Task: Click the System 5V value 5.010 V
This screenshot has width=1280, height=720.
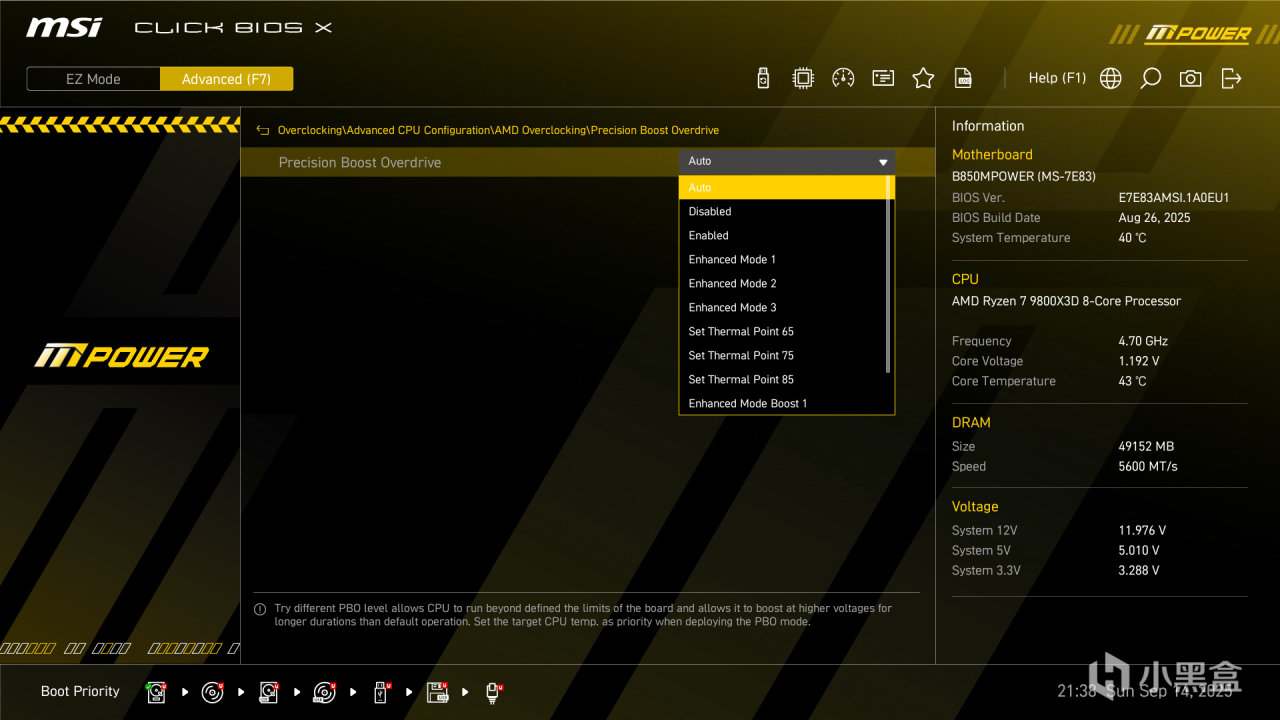Action: point(1140,550)
